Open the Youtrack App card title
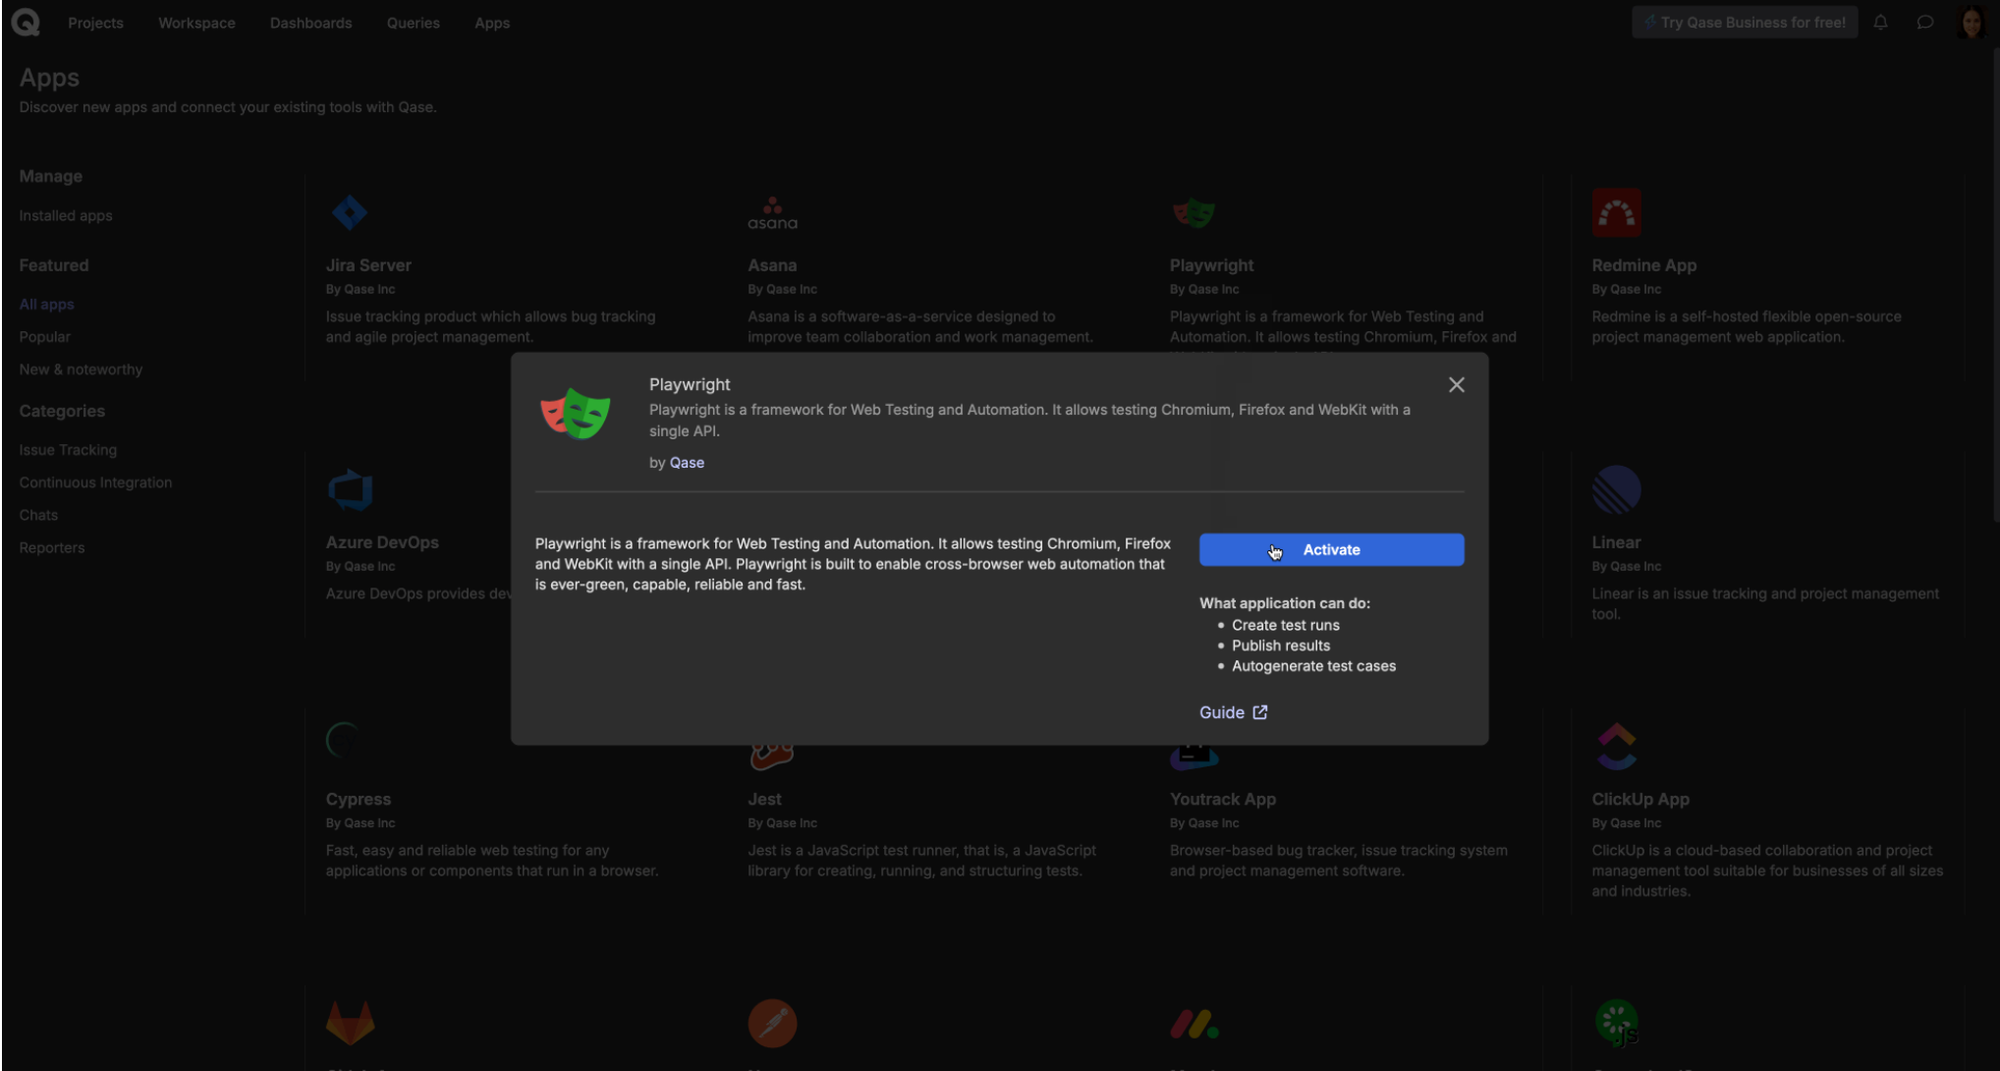Screen dimensions: 2000x1071 click(1223, 799)
